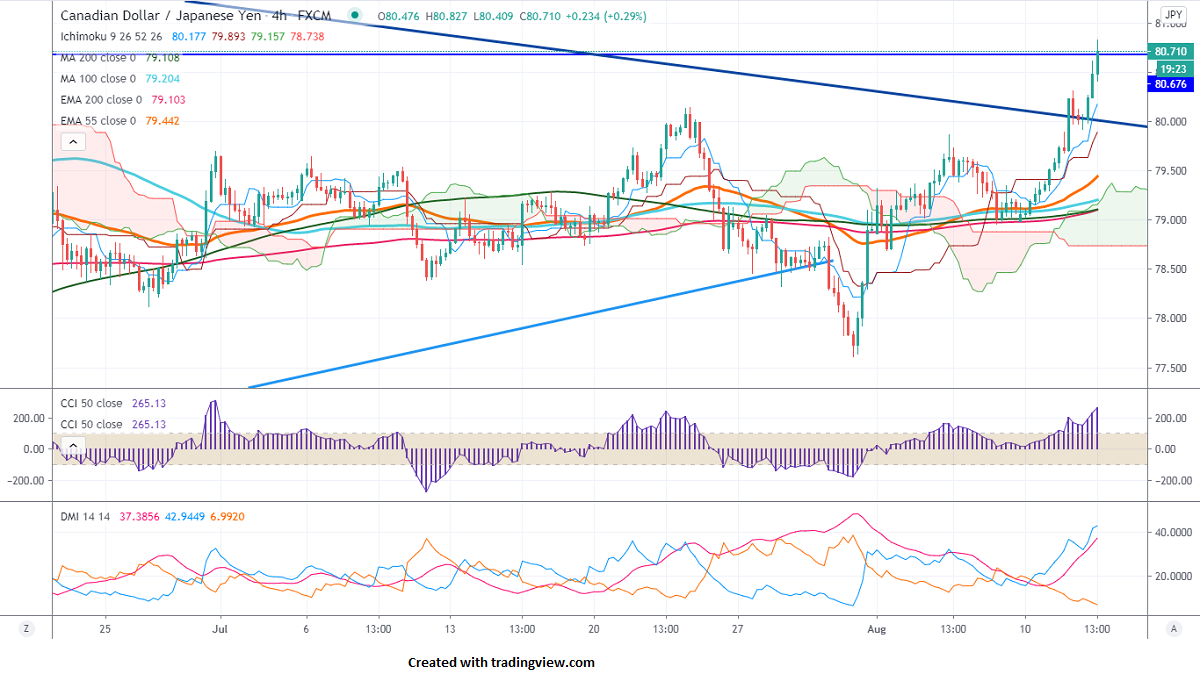Image resolution: width=1204 pixels, height=674 pixels.
Task: Click the 77.500 price axis label
Action: (1171, 368)
